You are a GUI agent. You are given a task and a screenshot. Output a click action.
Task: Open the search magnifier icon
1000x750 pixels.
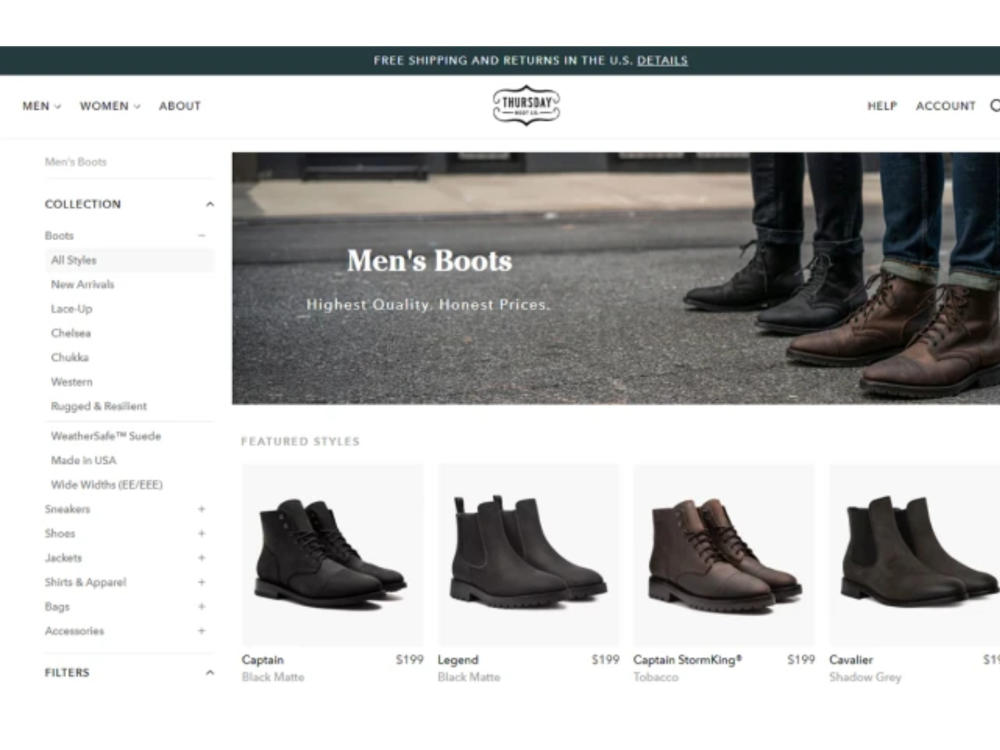pyautogui.click(x=995, y=106)
